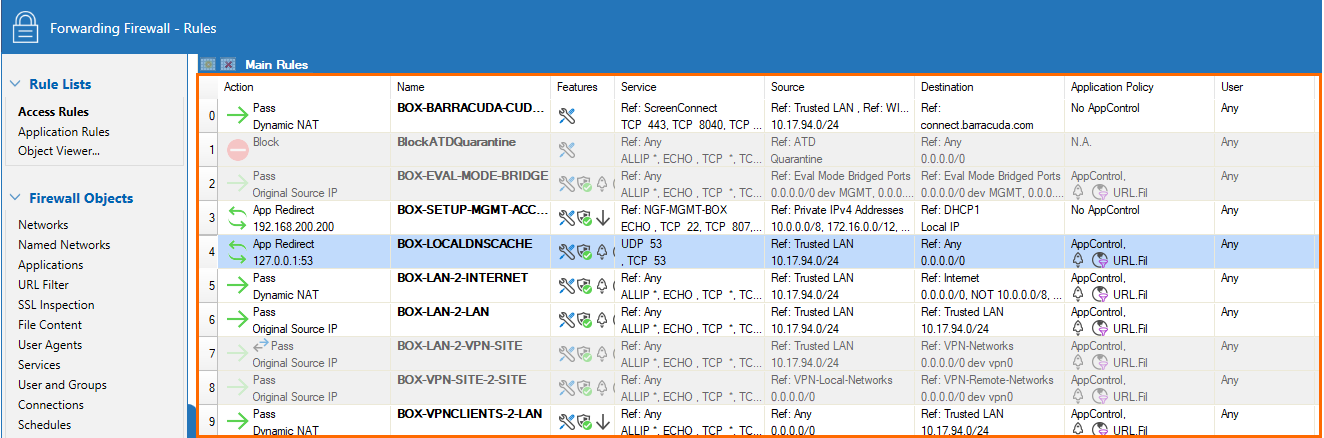Click the green Pass arrow of BOX-LAN-2-LAN
This screenshot has width=1324, height=438.
point(238,320)
